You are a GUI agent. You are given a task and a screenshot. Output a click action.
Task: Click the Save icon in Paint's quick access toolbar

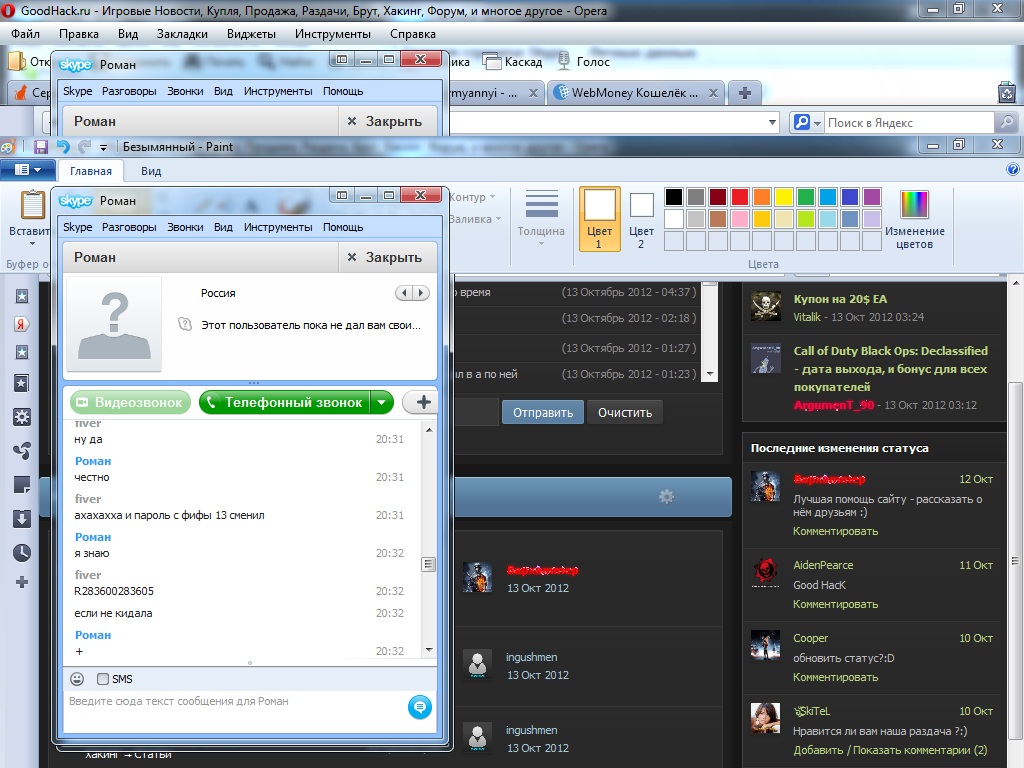pyautogui.click(x=40, y=147)
